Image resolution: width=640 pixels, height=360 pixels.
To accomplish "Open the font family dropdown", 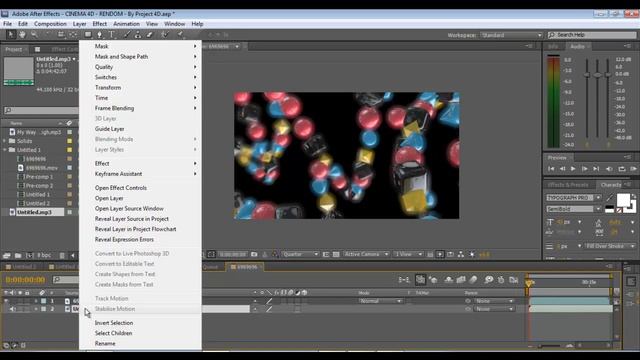I will (x=573, y=198).
